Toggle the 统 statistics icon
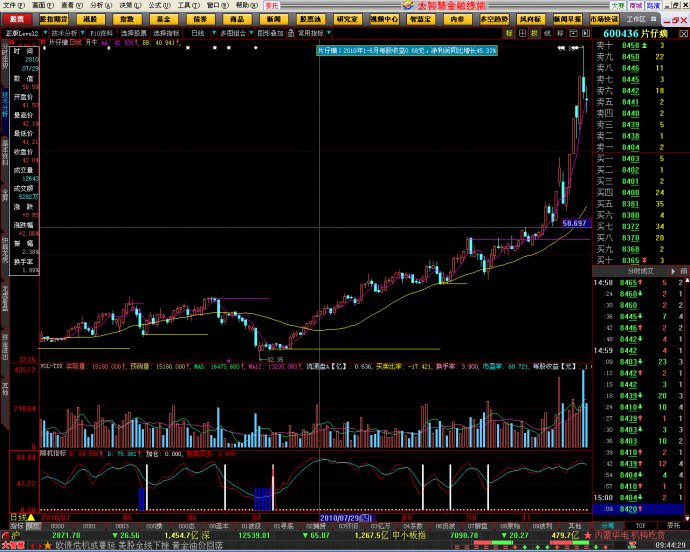690x552 pixels. (x=547, y=33)
